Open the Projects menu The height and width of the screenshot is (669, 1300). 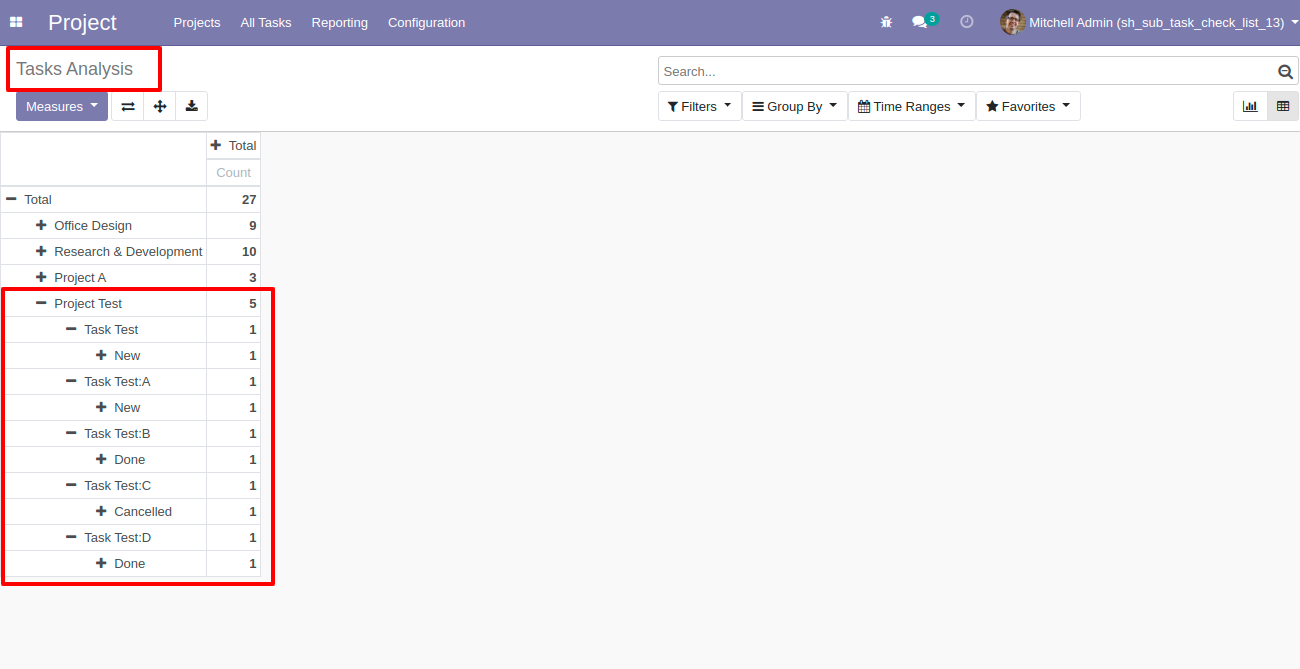pos(197,22)
